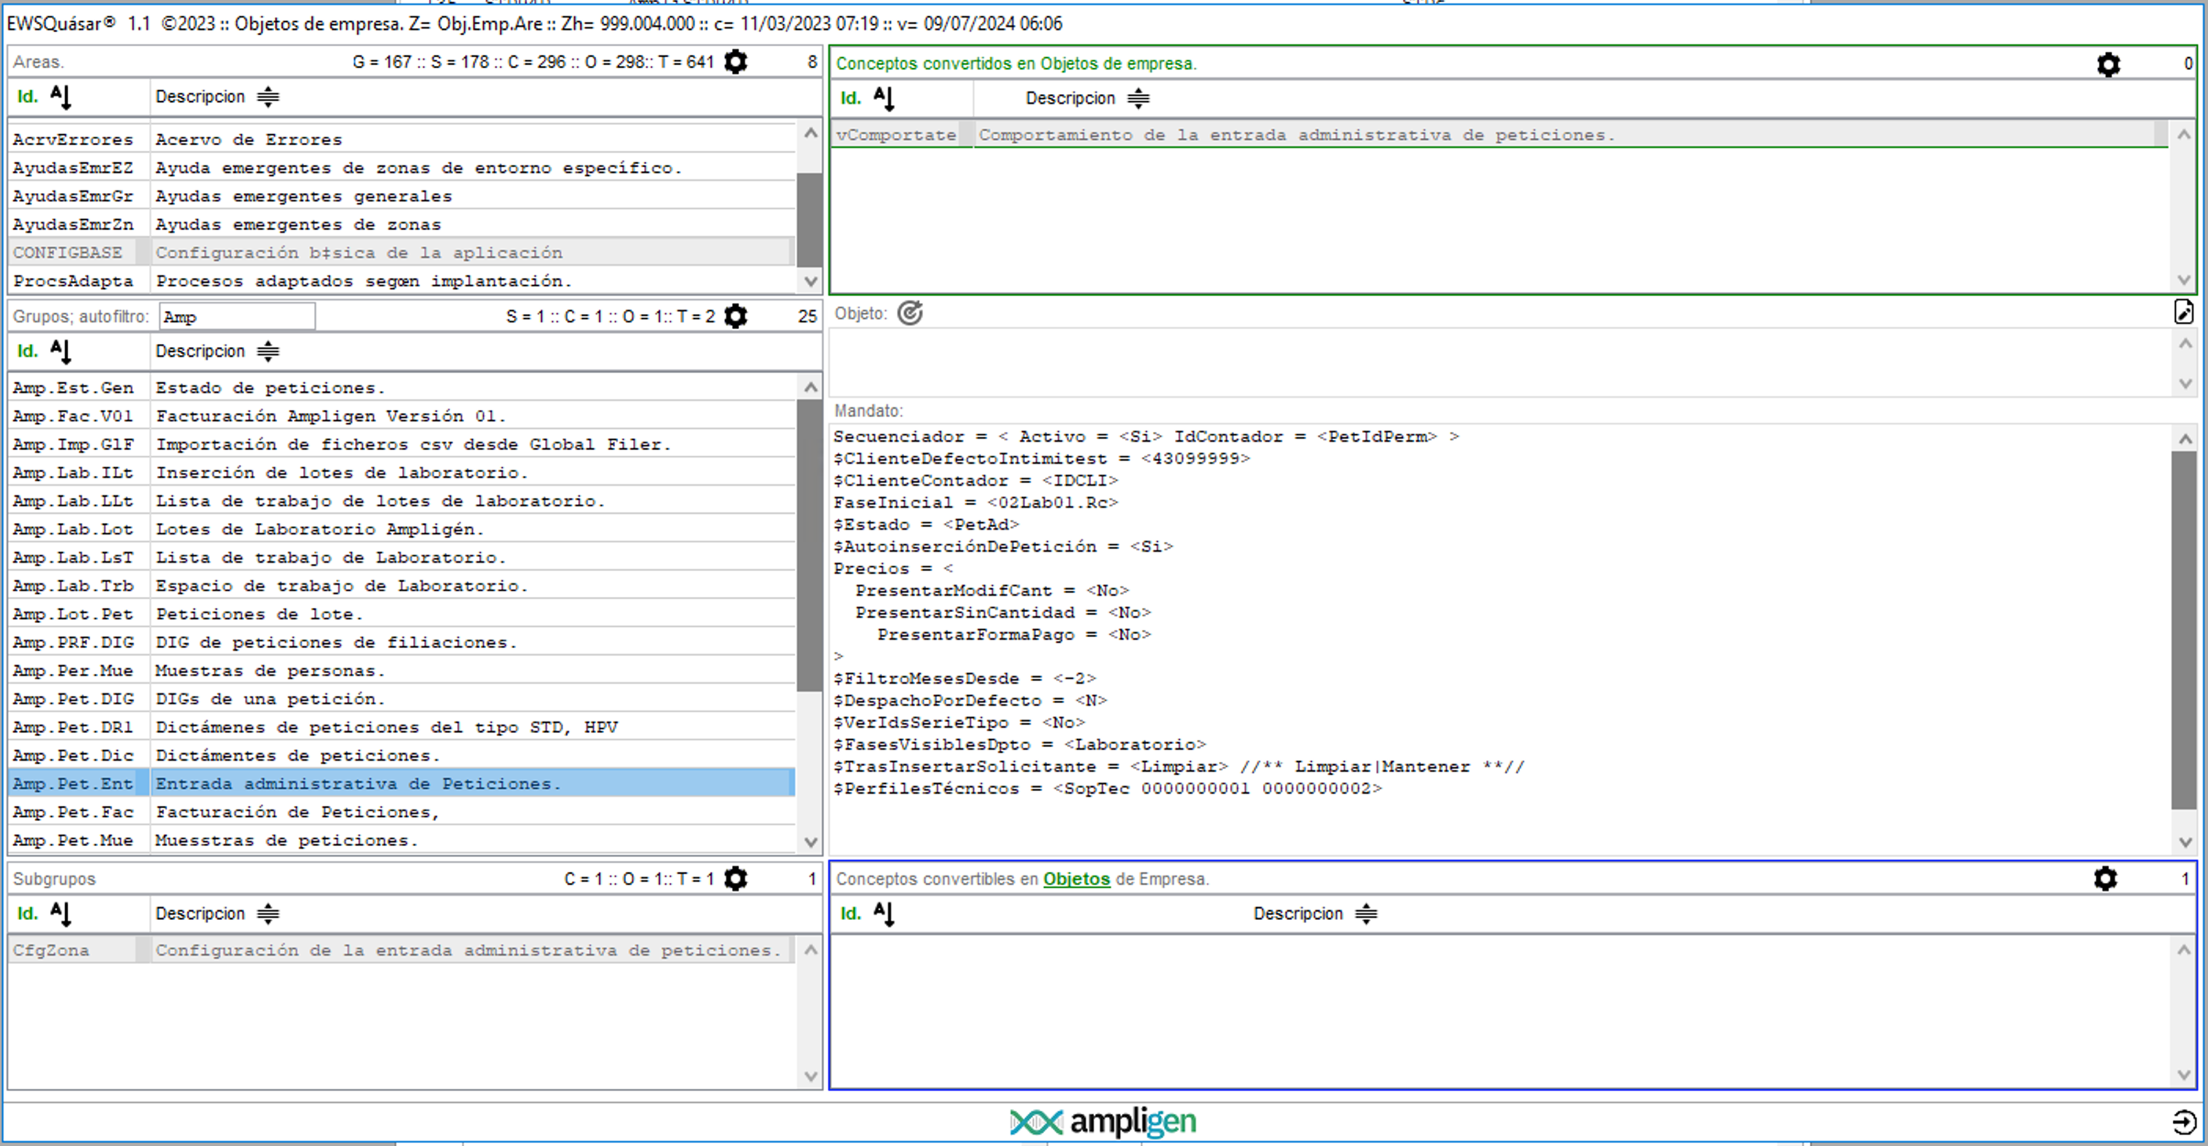Screen dimensions: 2208x1146
Task: Click the Mandato vertical scrollbar thumb
Action: [x=2184, y=630]
